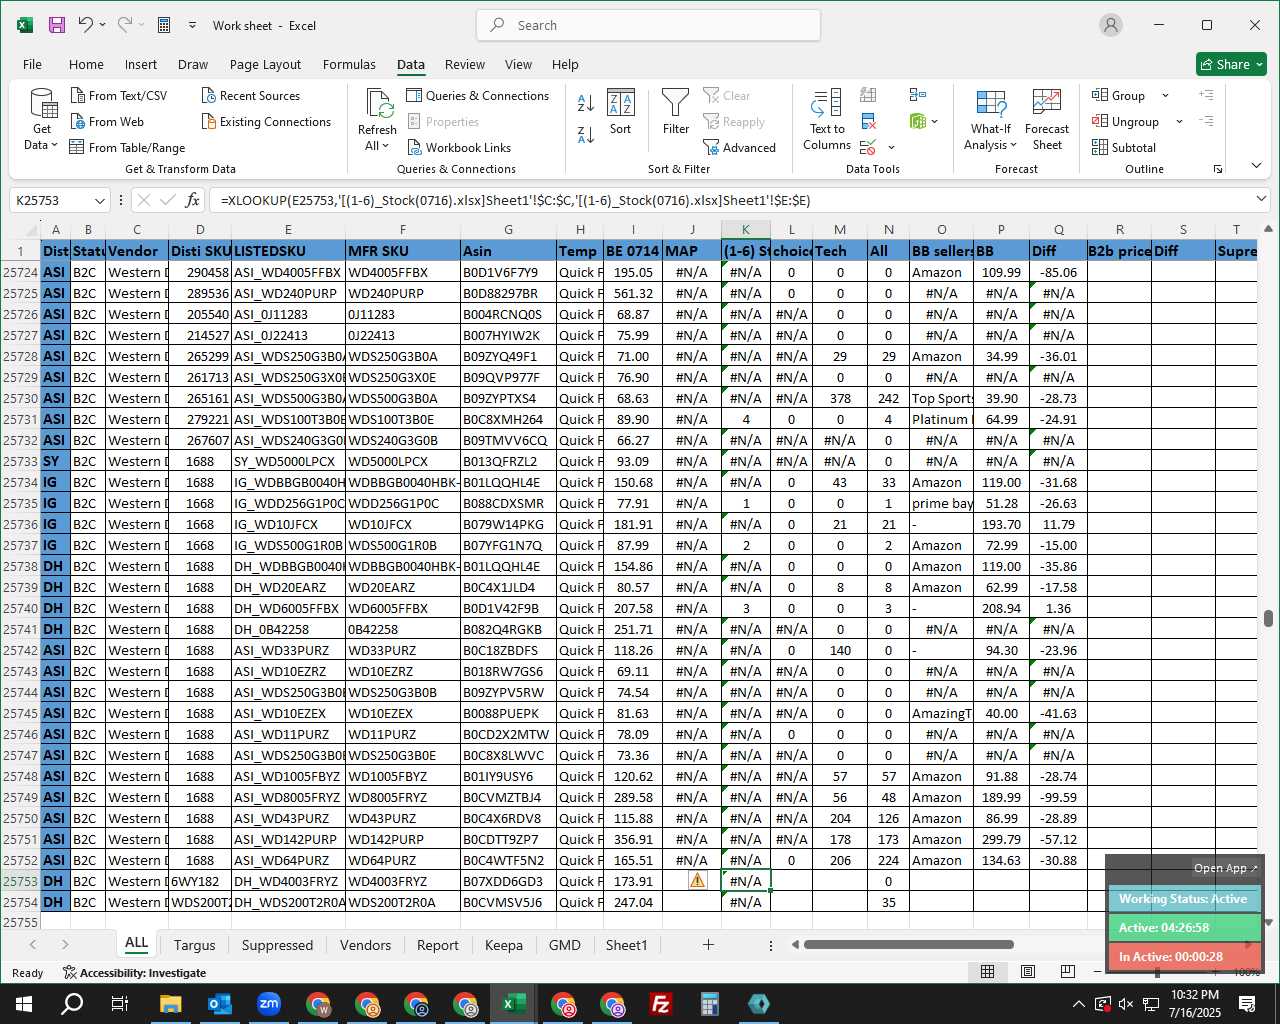Click in the Search box
Viewport: 1280px width, 1024px height.
648,25
